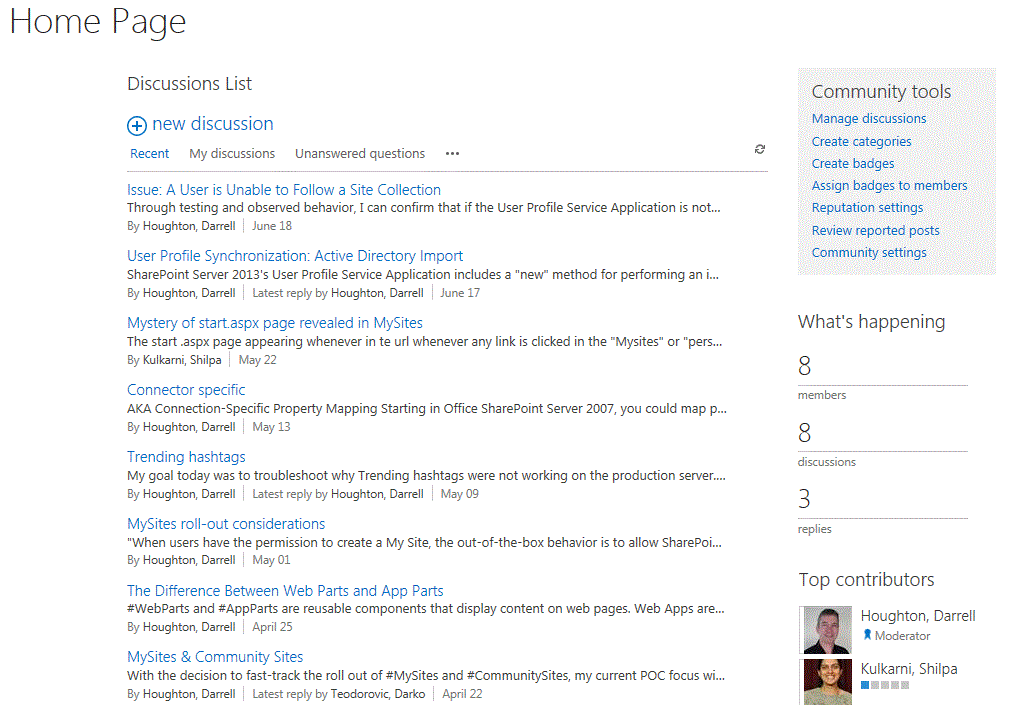Click the Top contributors heading
Screen dimensions: 1022x705
(866, 580)
